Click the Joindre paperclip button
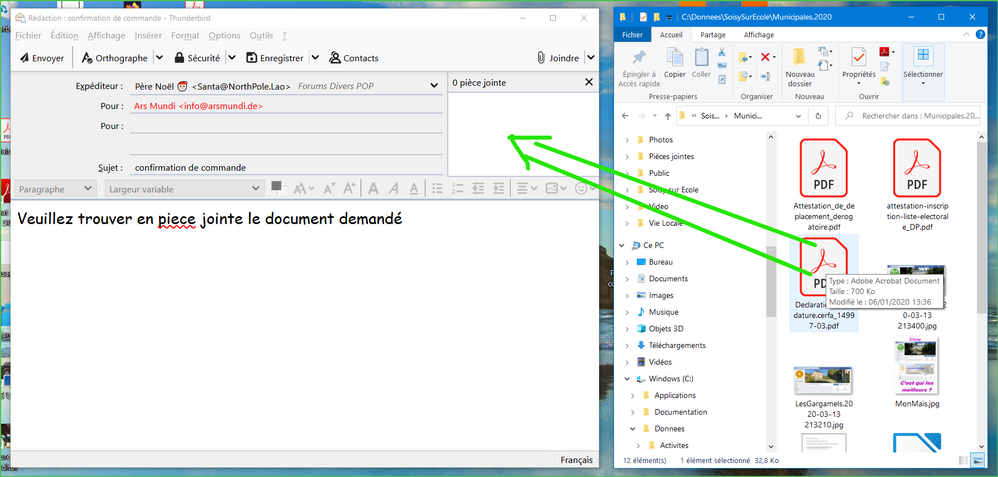This screenshot has width=998, height=477. 557,58
